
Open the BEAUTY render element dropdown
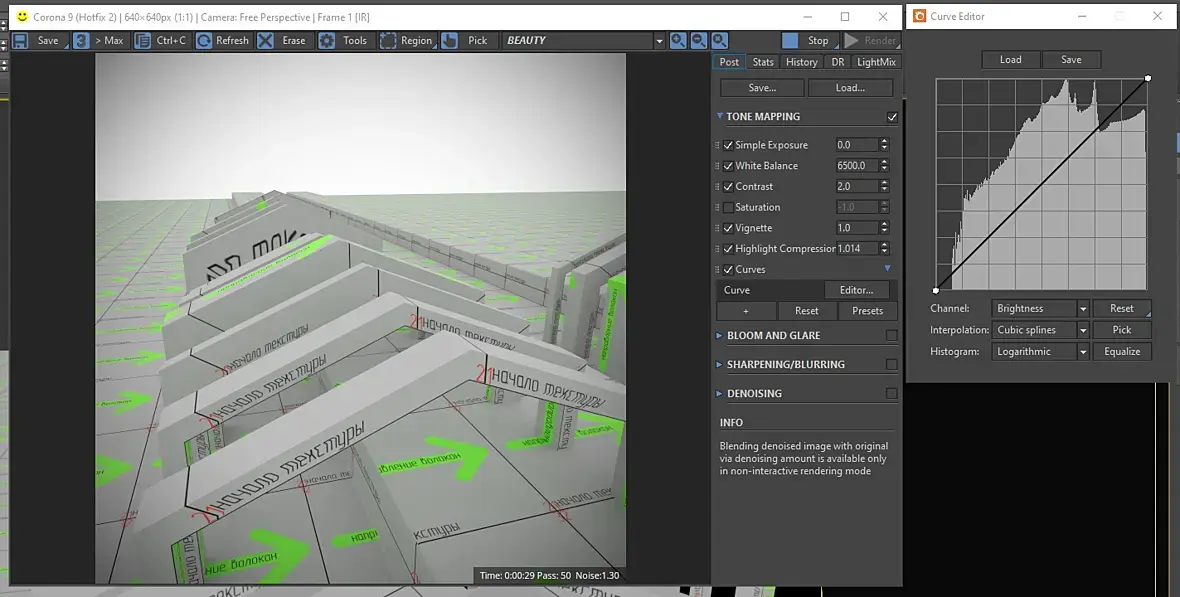[x=659, y=41]
